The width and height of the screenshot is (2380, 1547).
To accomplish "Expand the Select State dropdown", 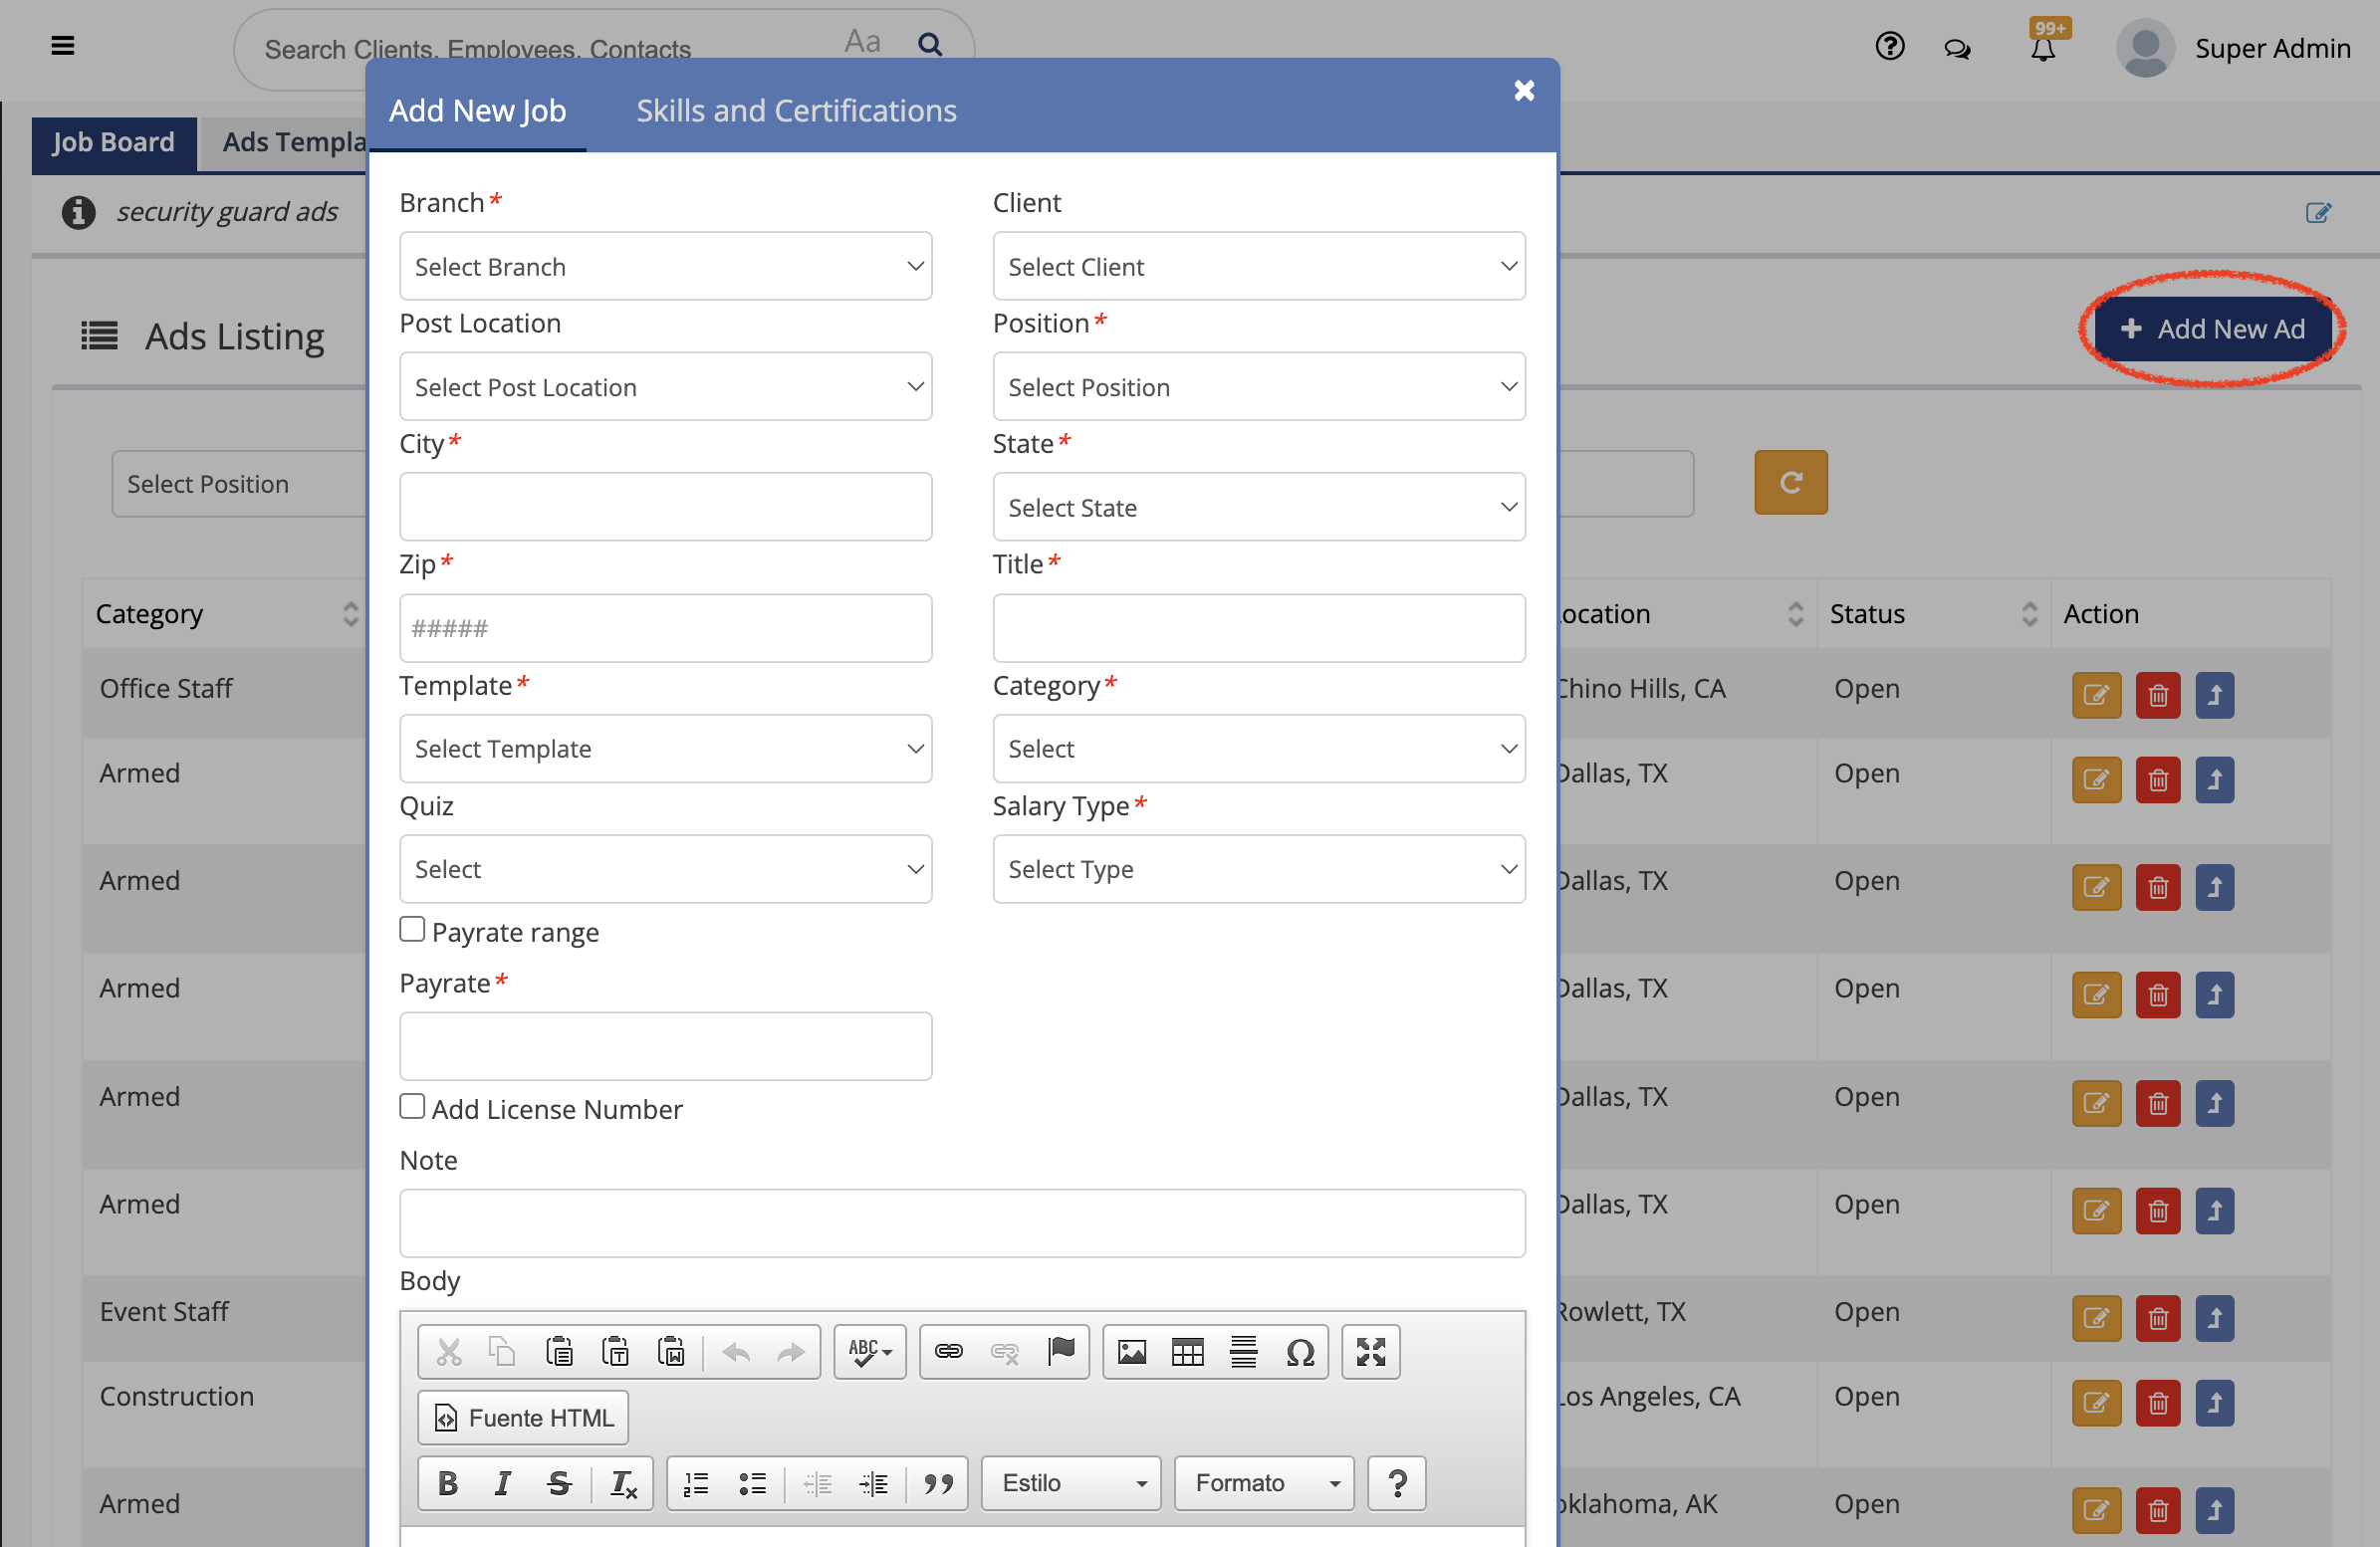I will [x=1258, y=507].
